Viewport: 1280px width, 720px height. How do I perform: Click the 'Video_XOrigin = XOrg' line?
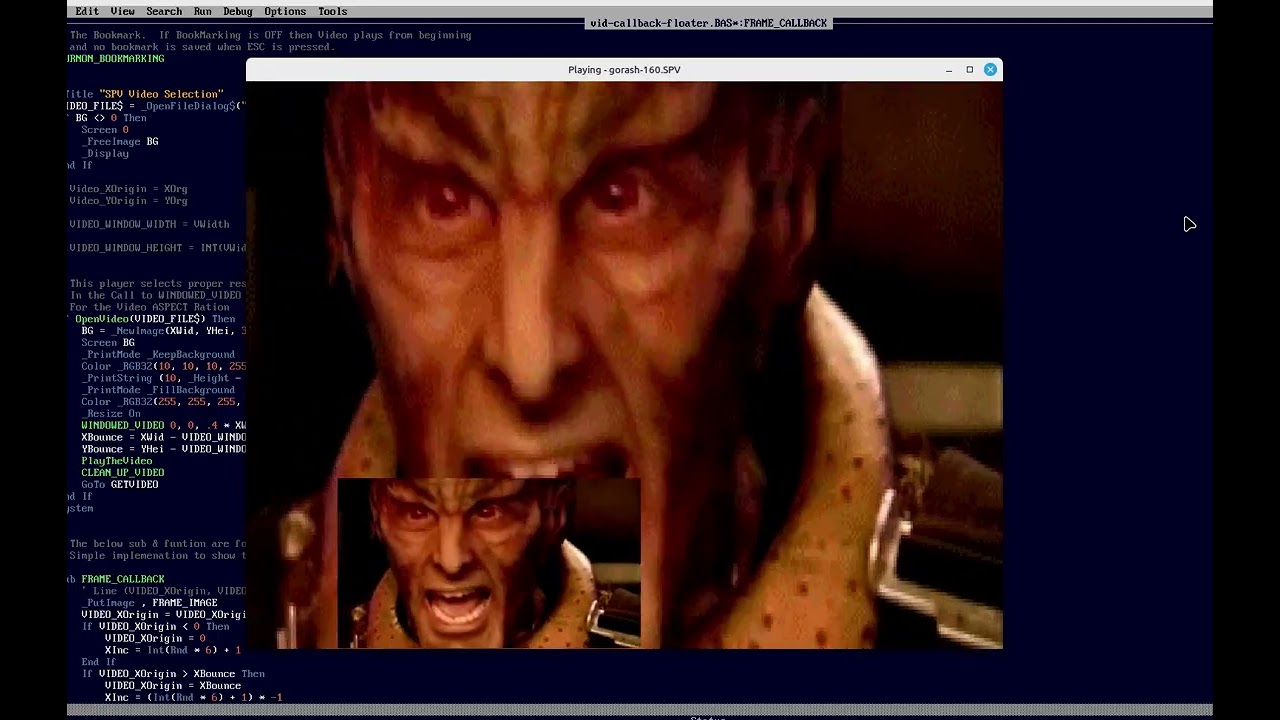(128, 189)
